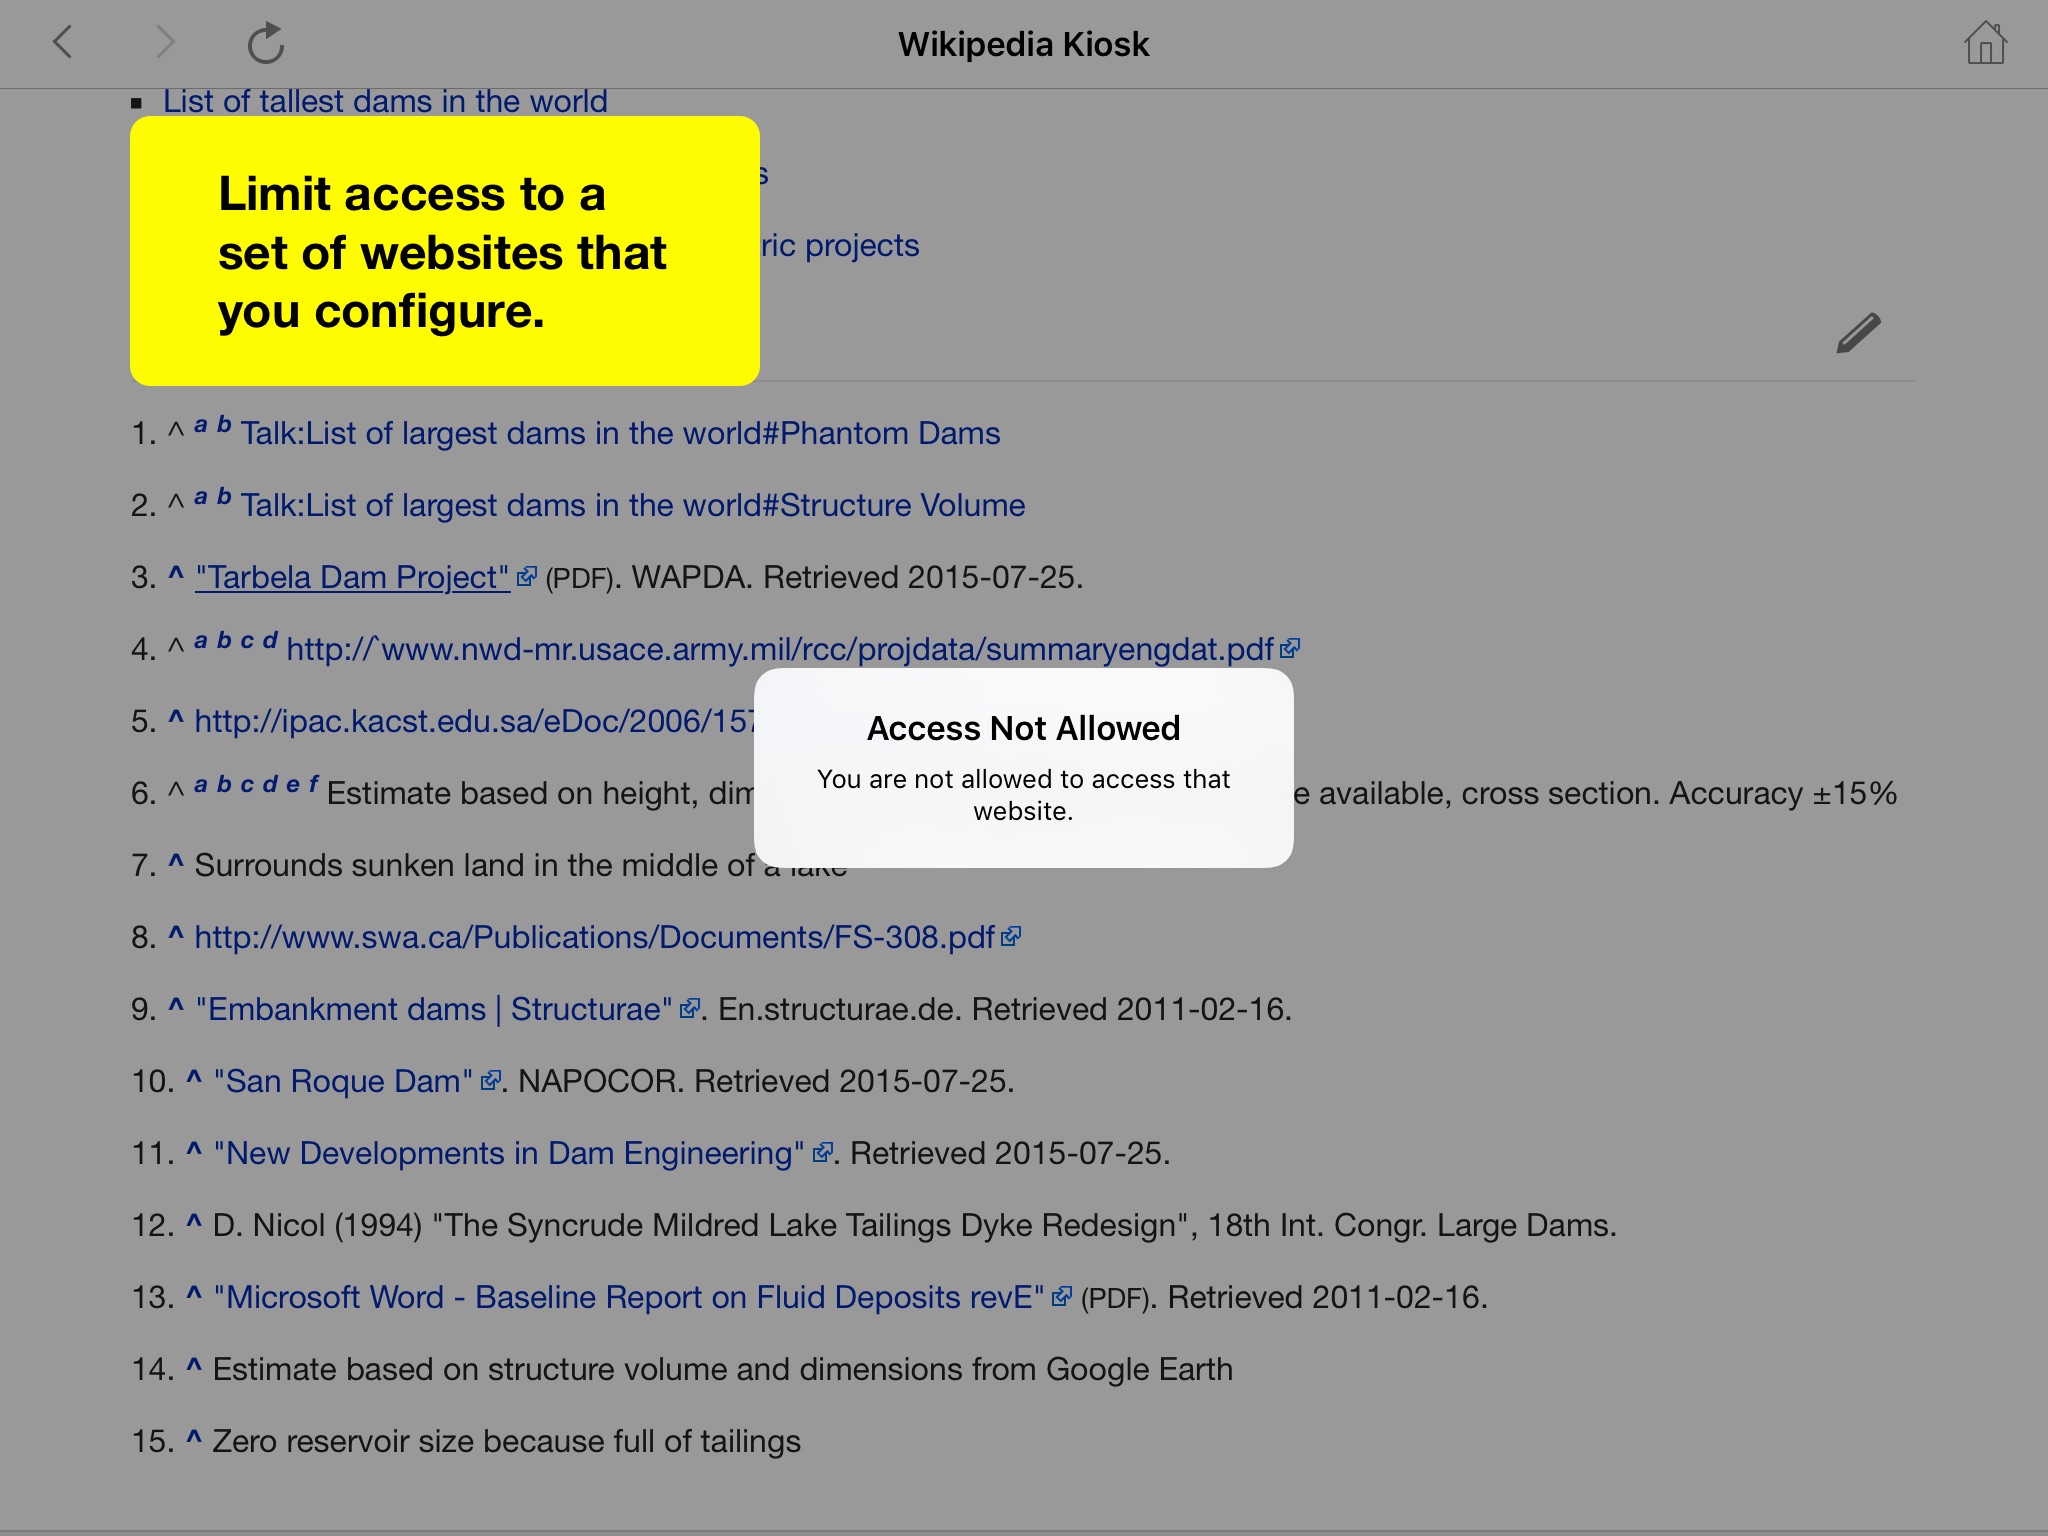This screenshot has width=2048, height=1536.
Task: Select text "Zero reservoir size because full of tailings"
Action: coord(507,1441)
